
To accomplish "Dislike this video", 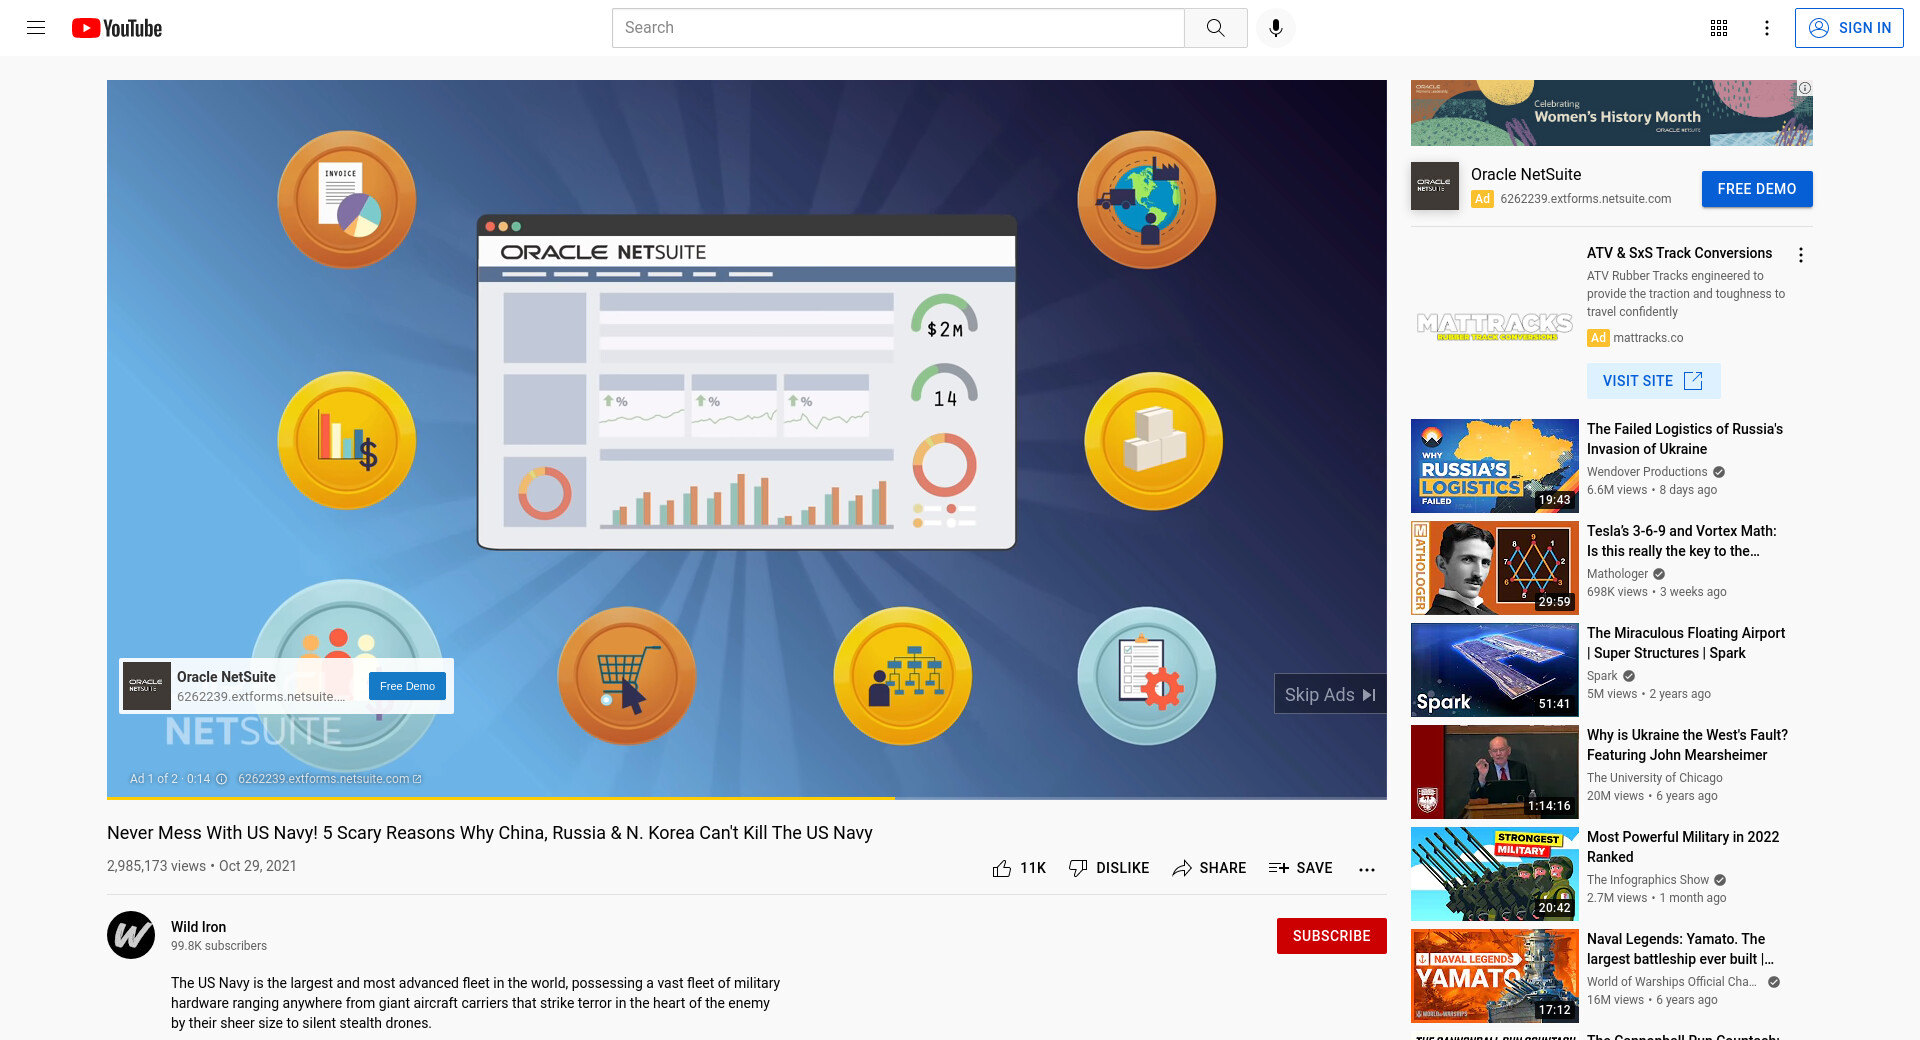I will [x=1108, y=868].
